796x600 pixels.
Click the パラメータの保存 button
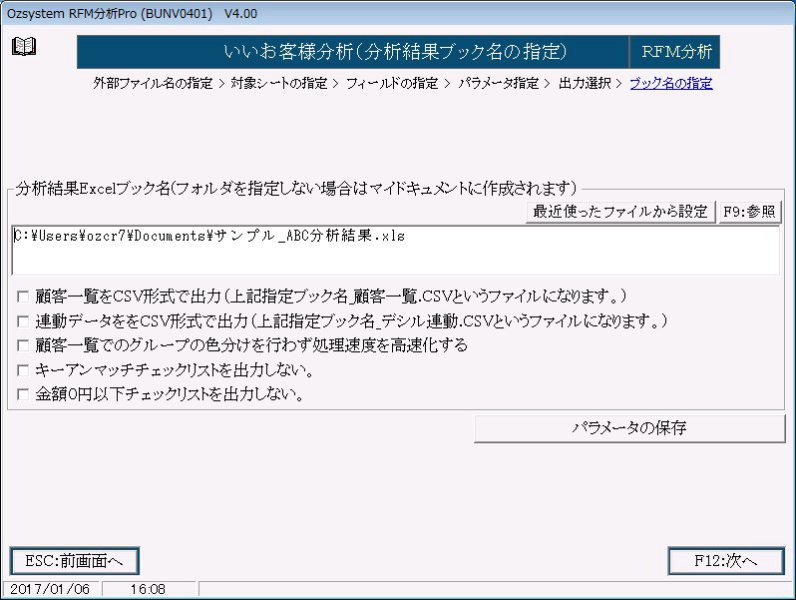point(629,428)
